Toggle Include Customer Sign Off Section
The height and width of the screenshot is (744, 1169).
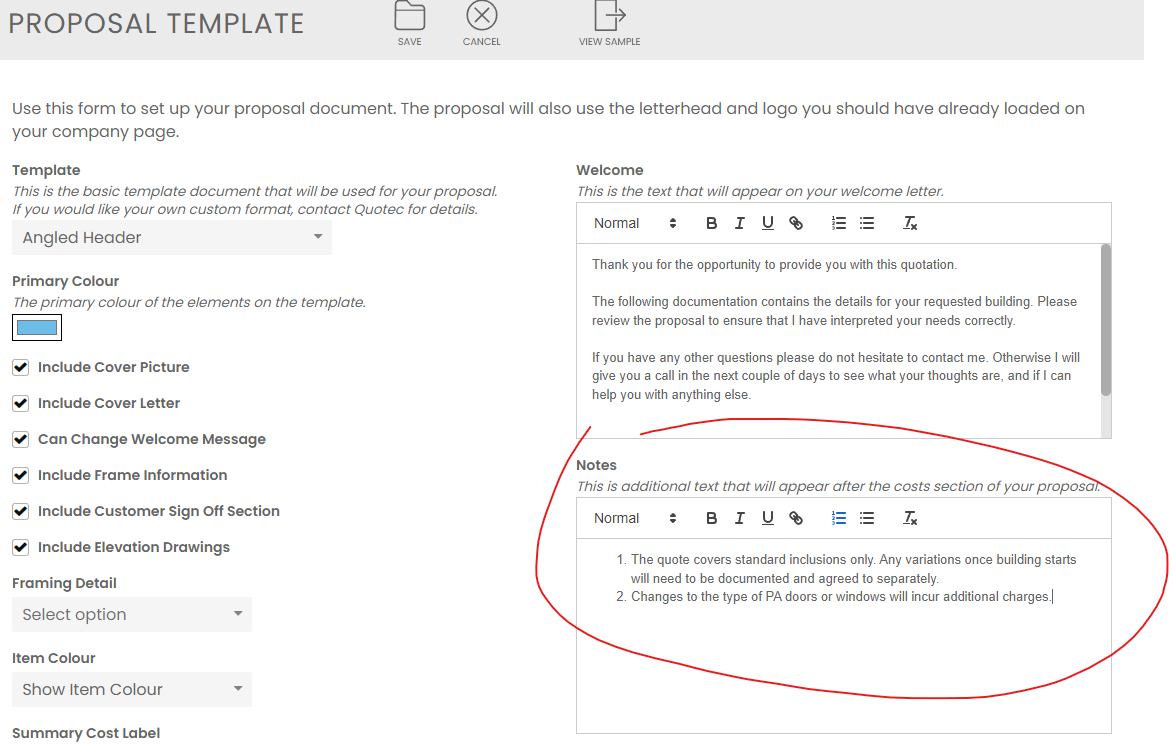click(x=21, y=511)
